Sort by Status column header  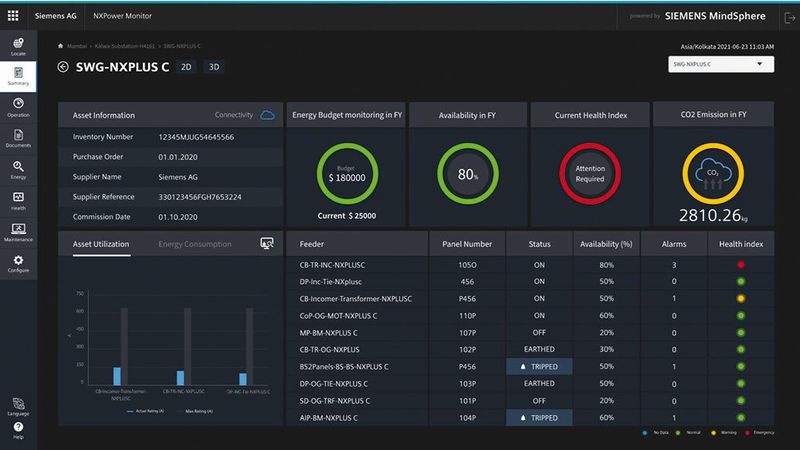[539, 244]
